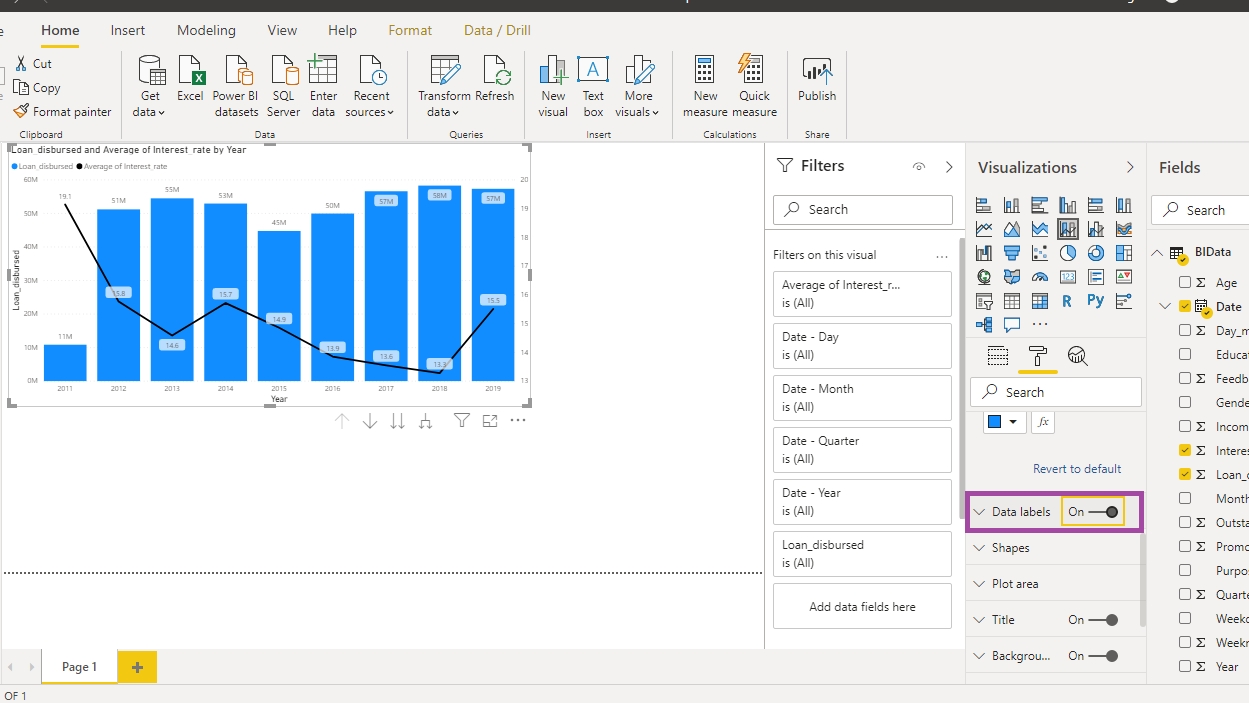The image size is (1249, 703).
Task: Select the pie chart visualization
Action: (1068, 253)
